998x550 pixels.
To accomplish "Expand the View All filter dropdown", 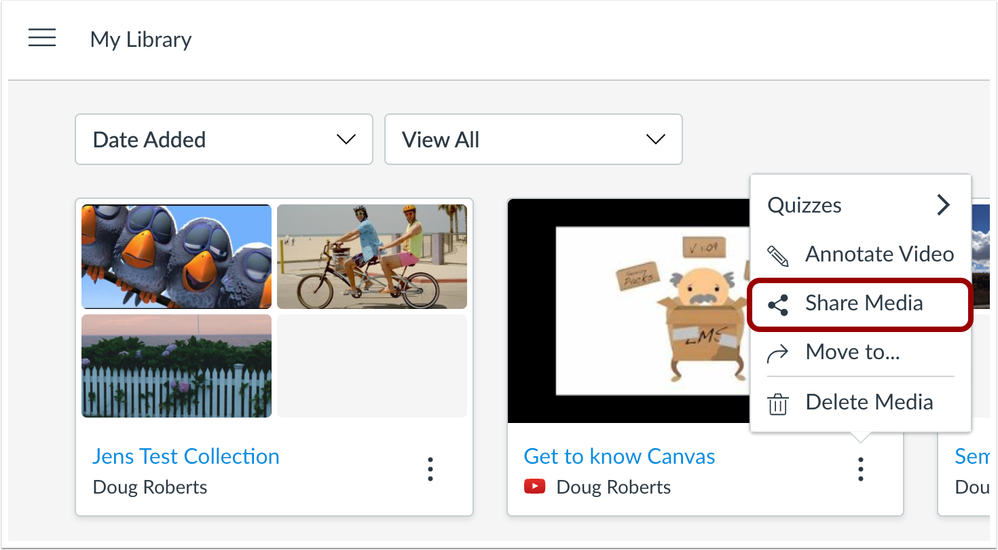I will coord(533,140).
